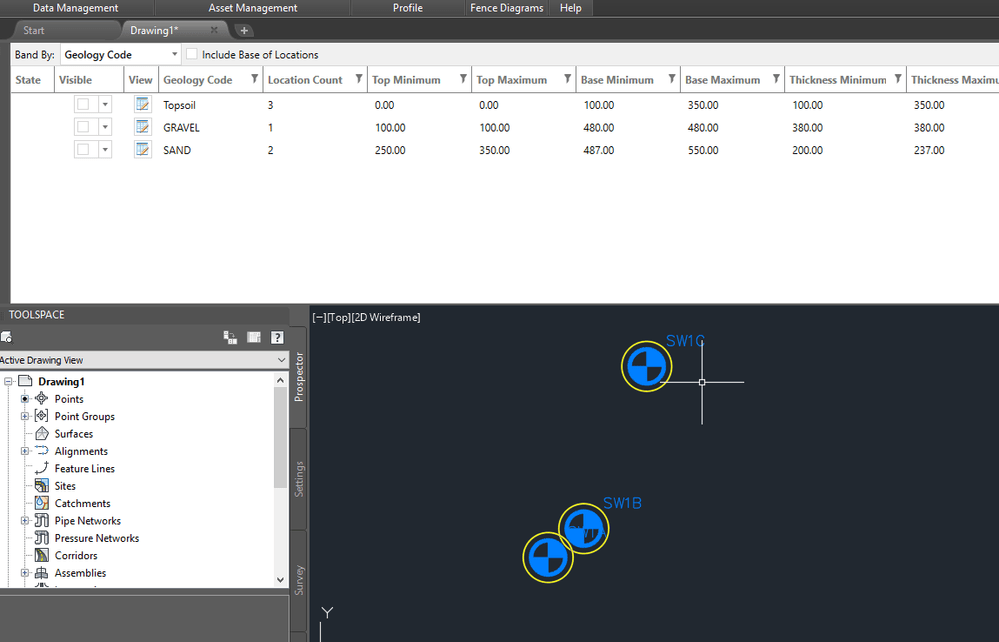Viewport: 999px width, 642px height.
Task: Open the Visible dropdown arrow for GRAVEL
Action: 105,127
